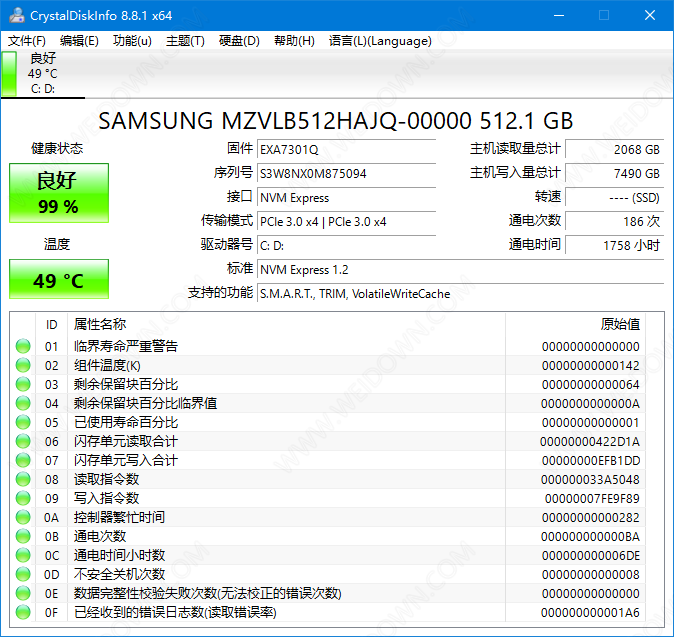Select the 已使用寿命百分比 attribute row
Image resolution: width=674 pixels, height=637 pixels.
click(x=328, y=422)
